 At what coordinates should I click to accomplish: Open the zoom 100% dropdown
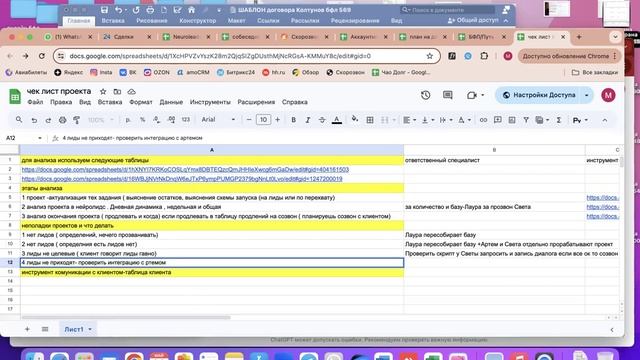100,120
